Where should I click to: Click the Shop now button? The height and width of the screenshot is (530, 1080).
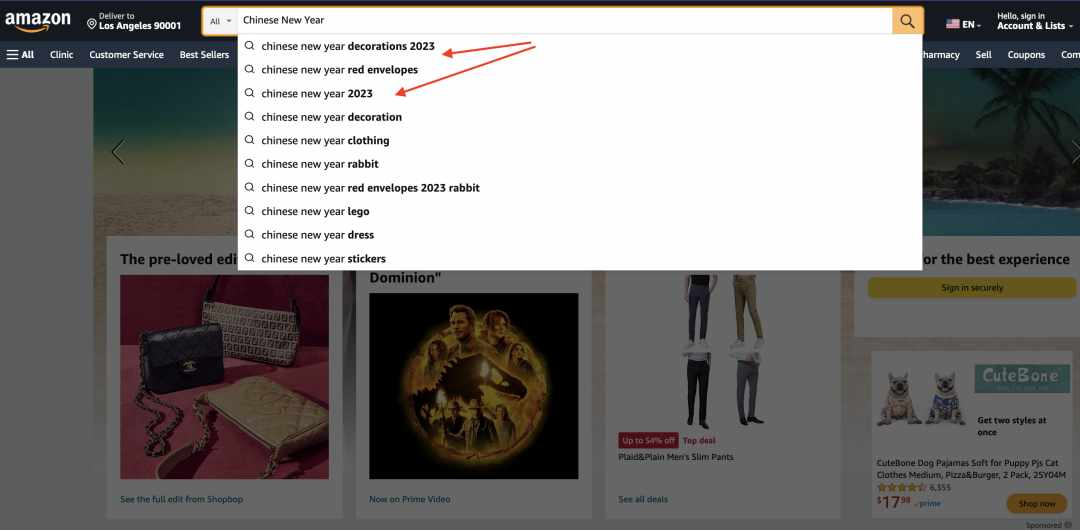pyautogui.click(x=1037, y=504)
